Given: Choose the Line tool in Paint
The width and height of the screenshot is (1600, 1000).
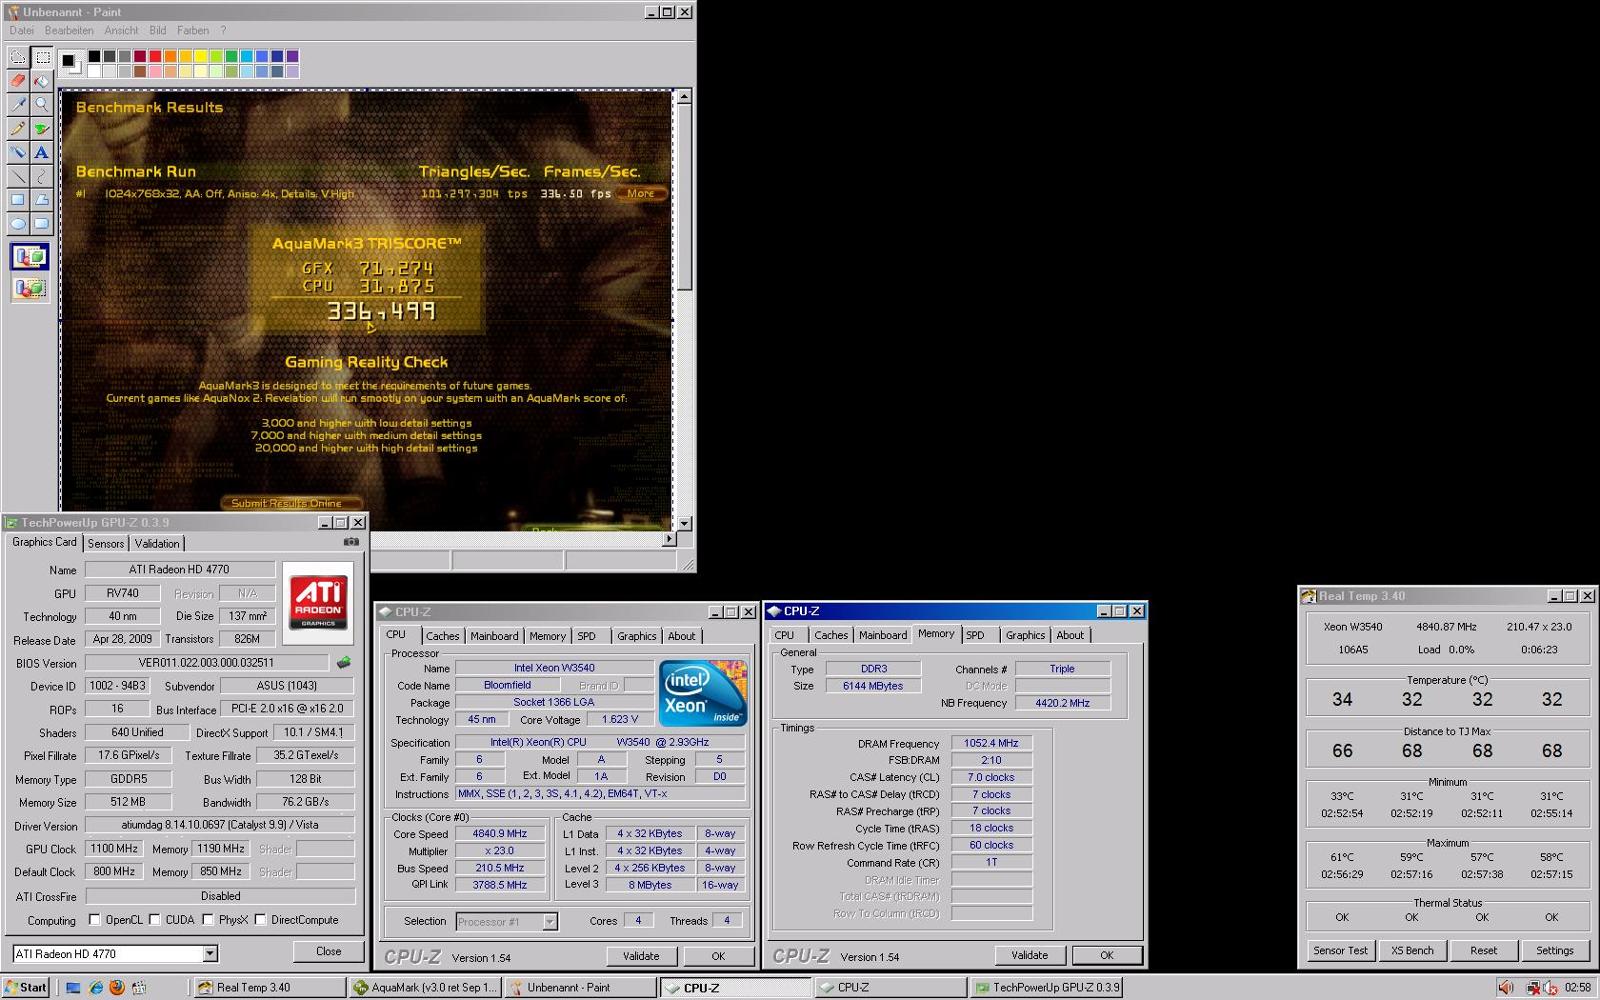Looking at the screenshot, I should [x=18, y=176].
